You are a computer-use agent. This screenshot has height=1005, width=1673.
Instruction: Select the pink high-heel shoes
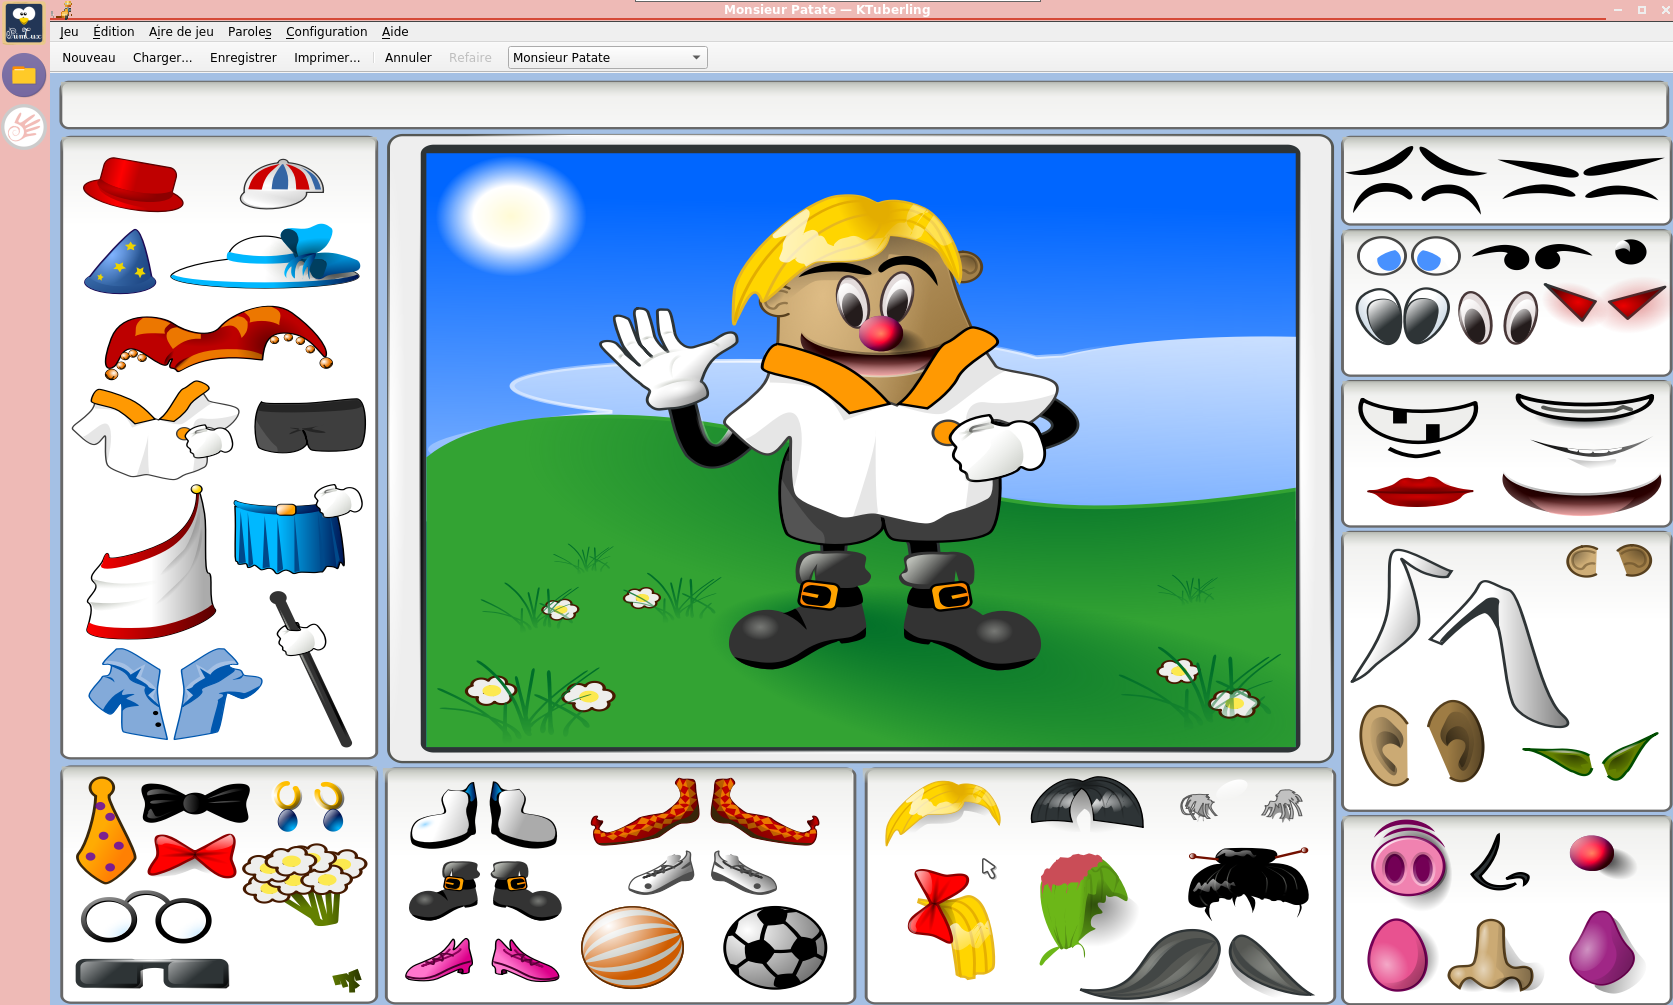[482, 960]
